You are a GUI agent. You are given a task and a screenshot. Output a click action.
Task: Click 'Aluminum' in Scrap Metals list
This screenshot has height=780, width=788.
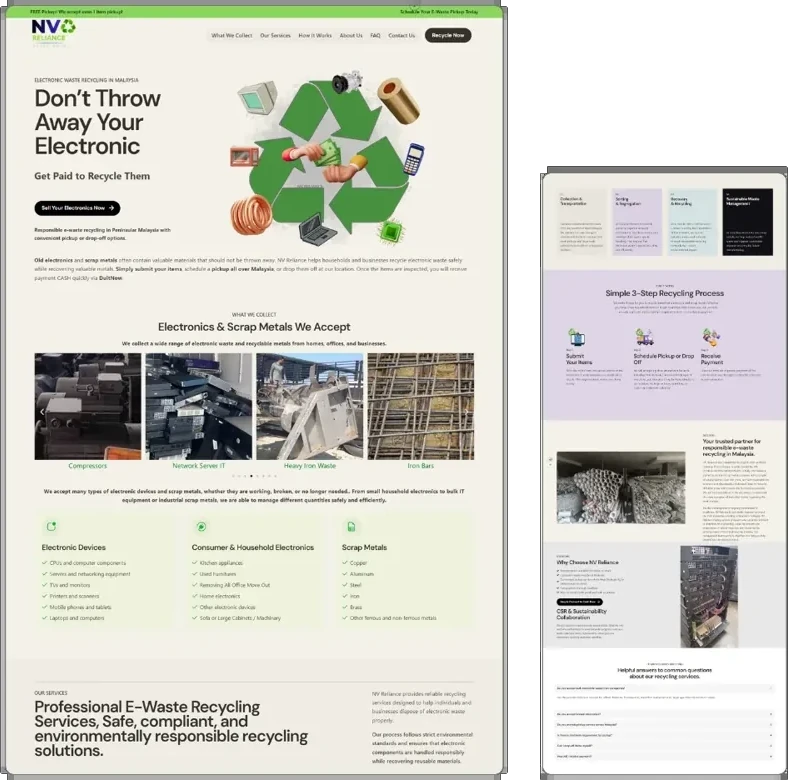tap(361, 574)
